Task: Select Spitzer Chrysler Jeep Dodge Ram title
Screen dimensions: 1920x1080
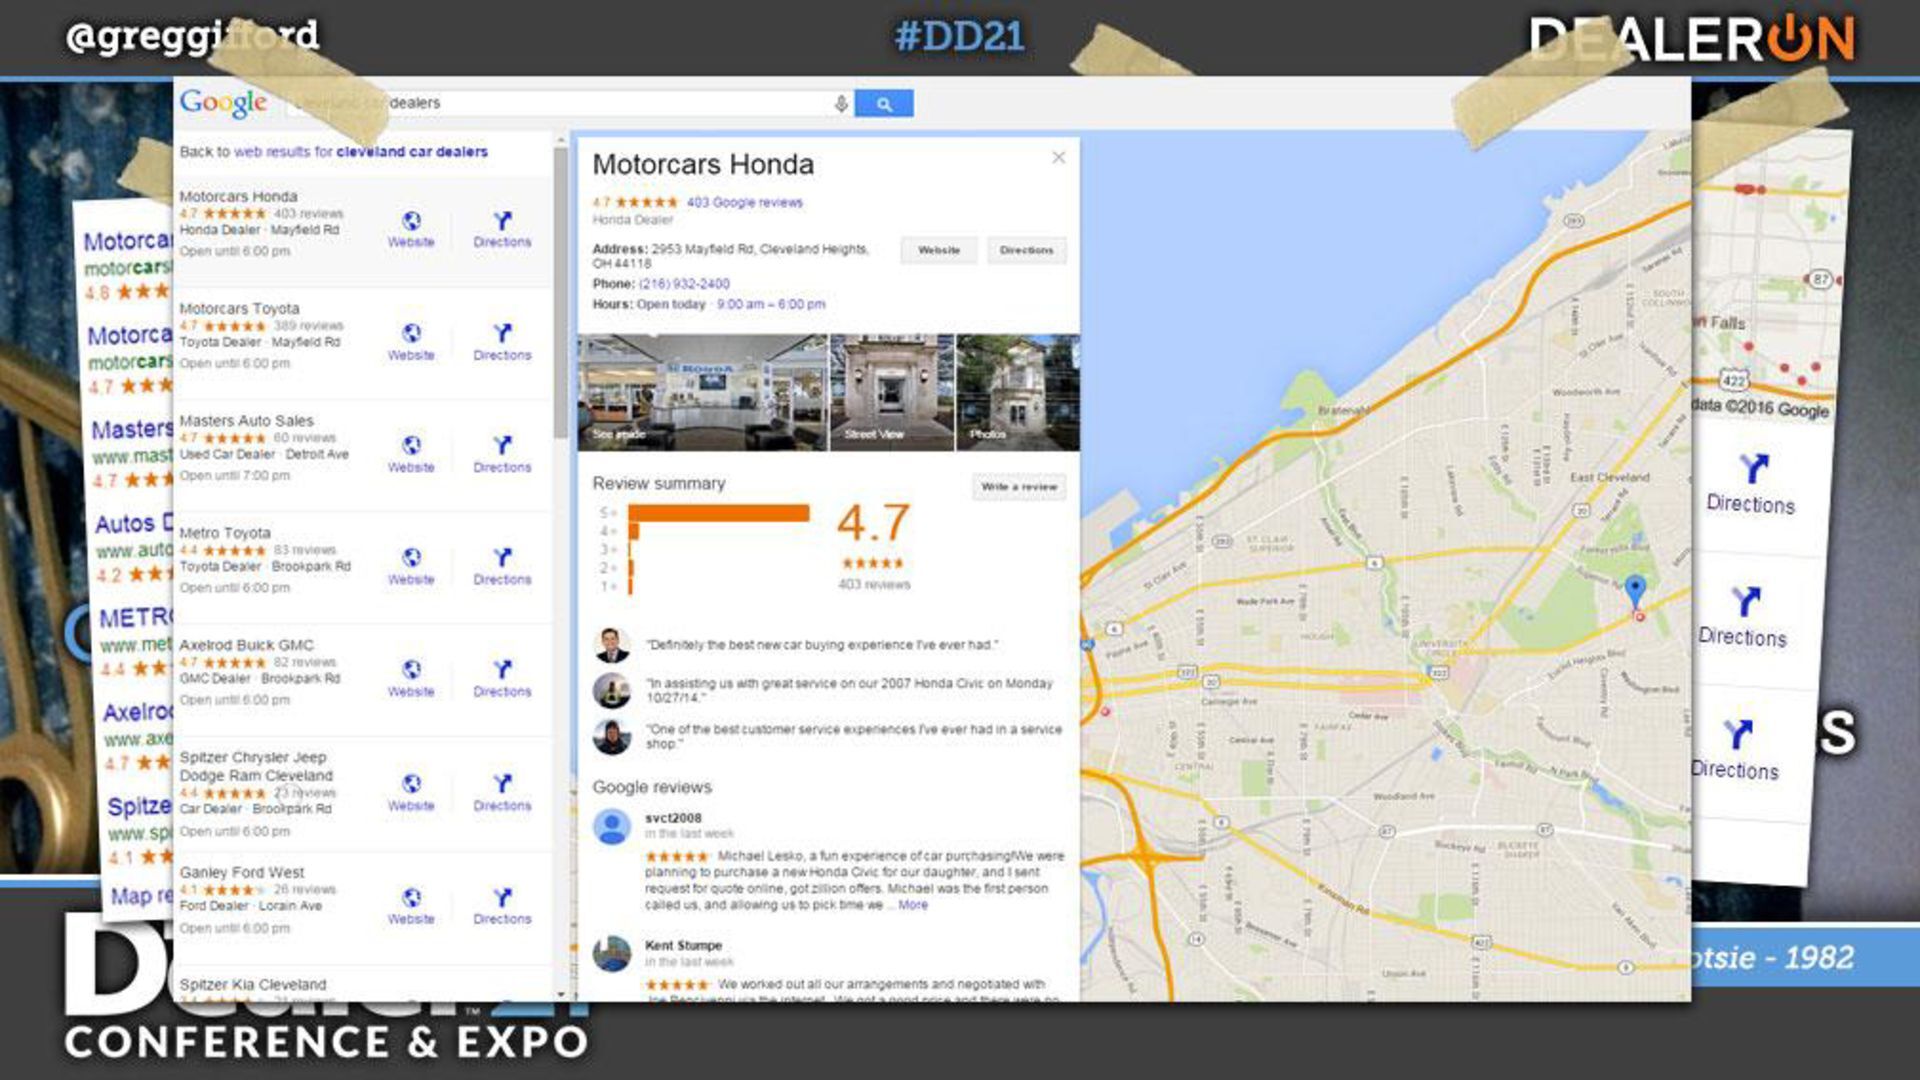Action: pyautogui.click(x=256, y=766)
